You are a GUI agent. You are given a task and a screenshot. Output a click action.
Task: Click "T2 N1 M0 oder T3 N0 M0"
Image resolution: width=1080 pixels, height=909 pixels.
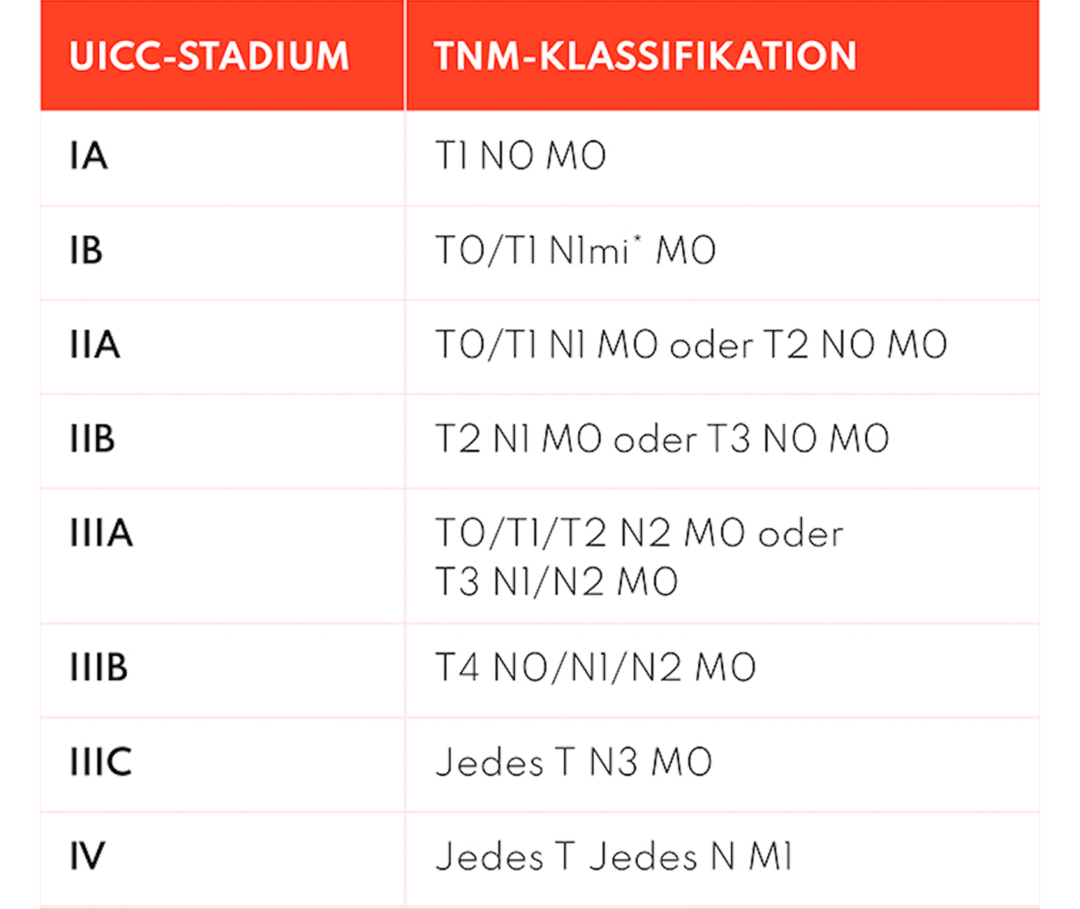tap(662, 439)
